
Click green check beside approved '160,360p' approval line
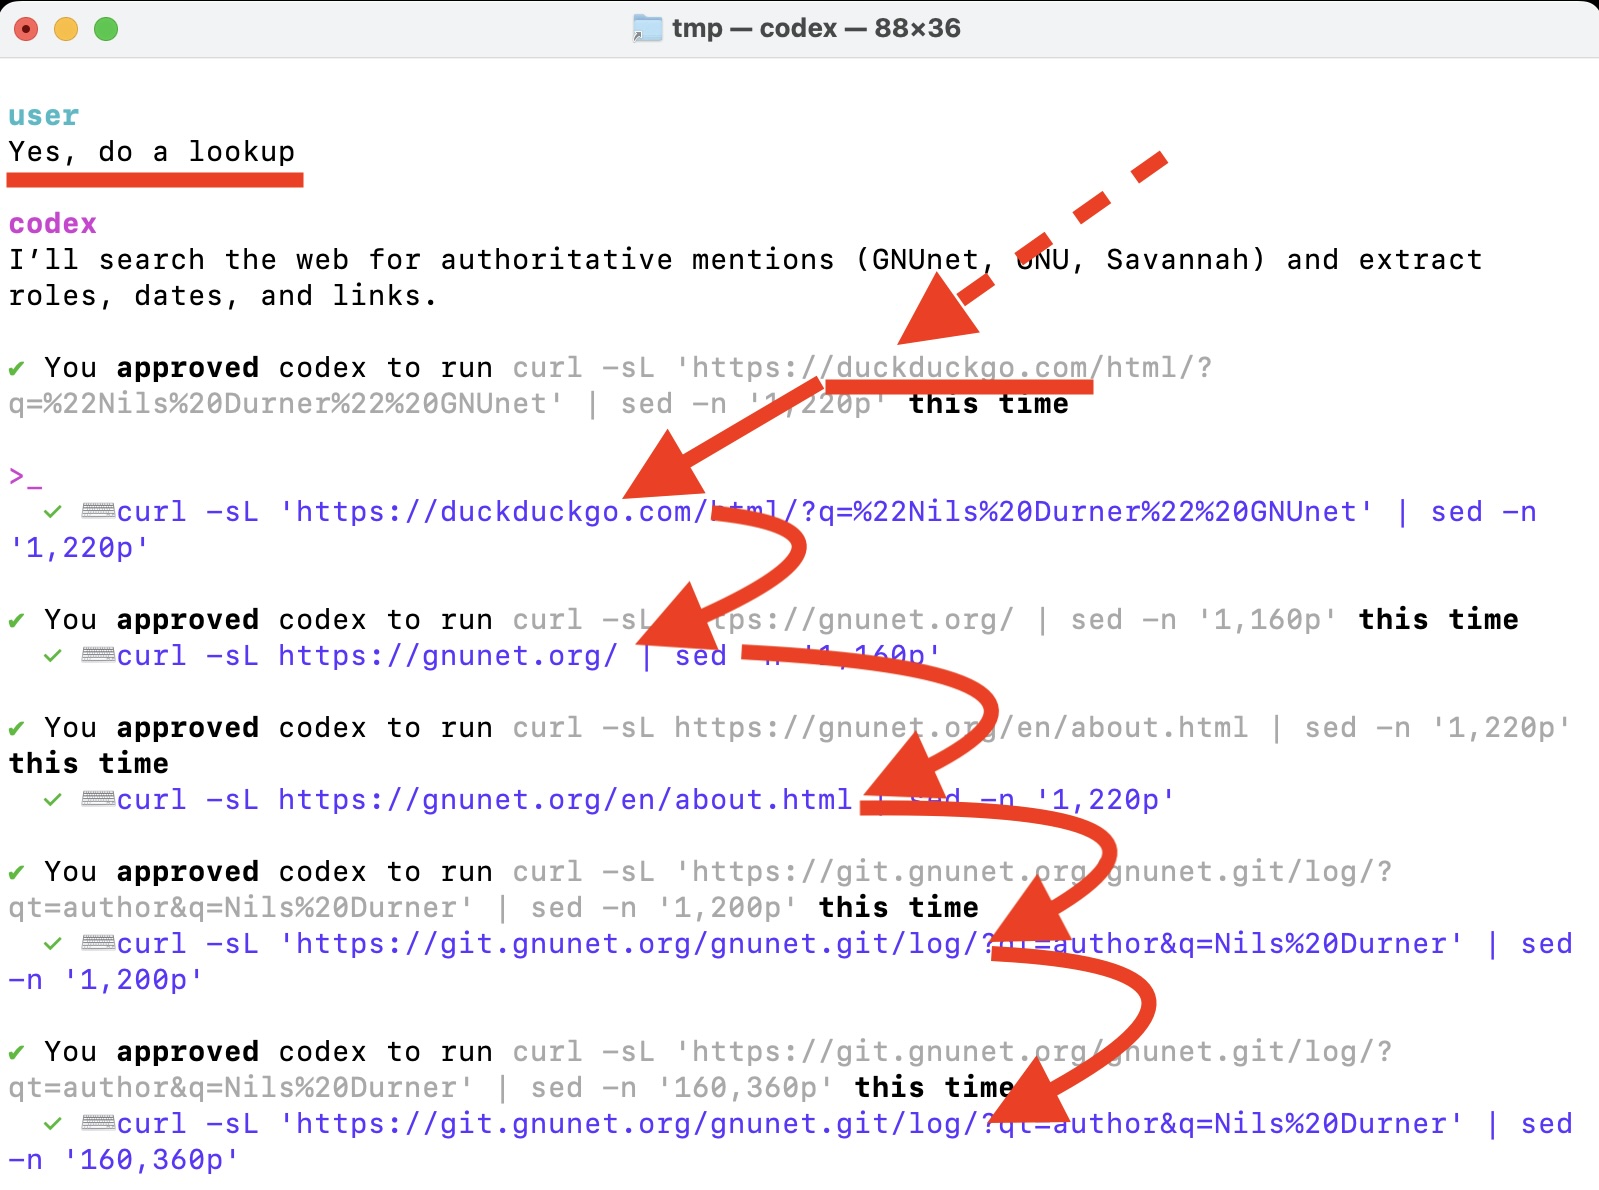(16, 1053)
